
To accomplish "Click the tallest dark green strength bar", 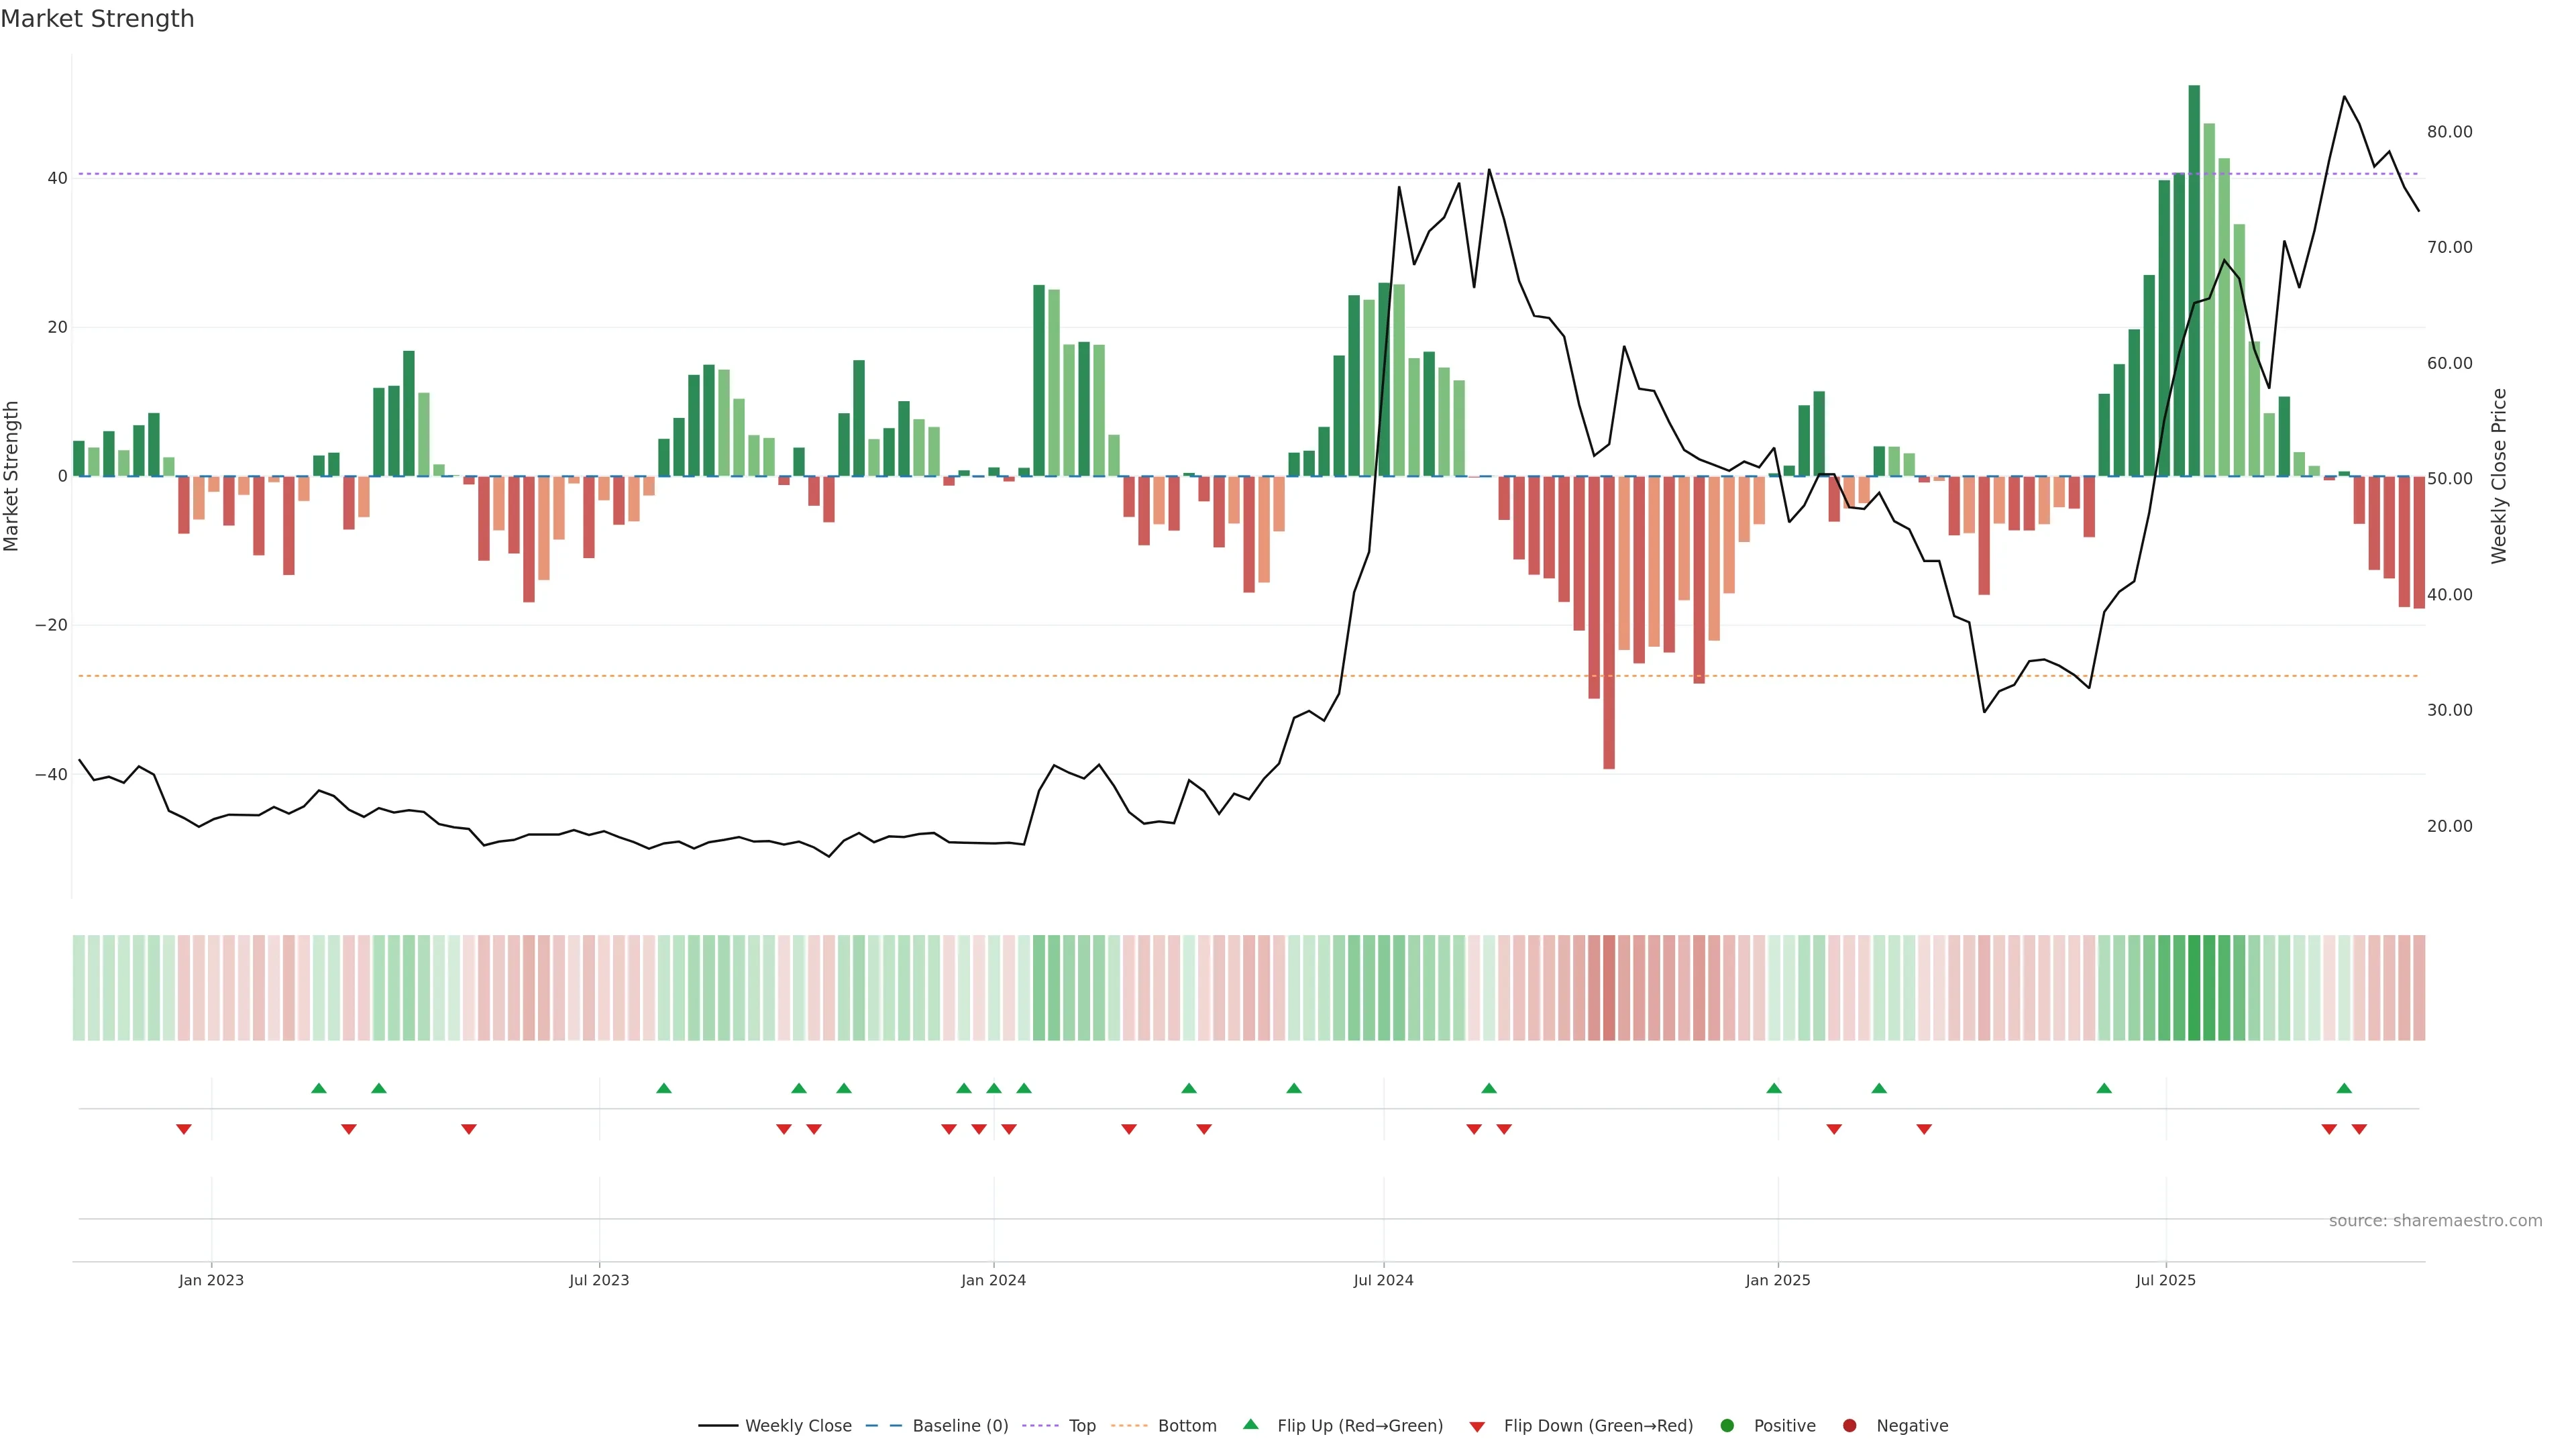I will pos(2194,280).
